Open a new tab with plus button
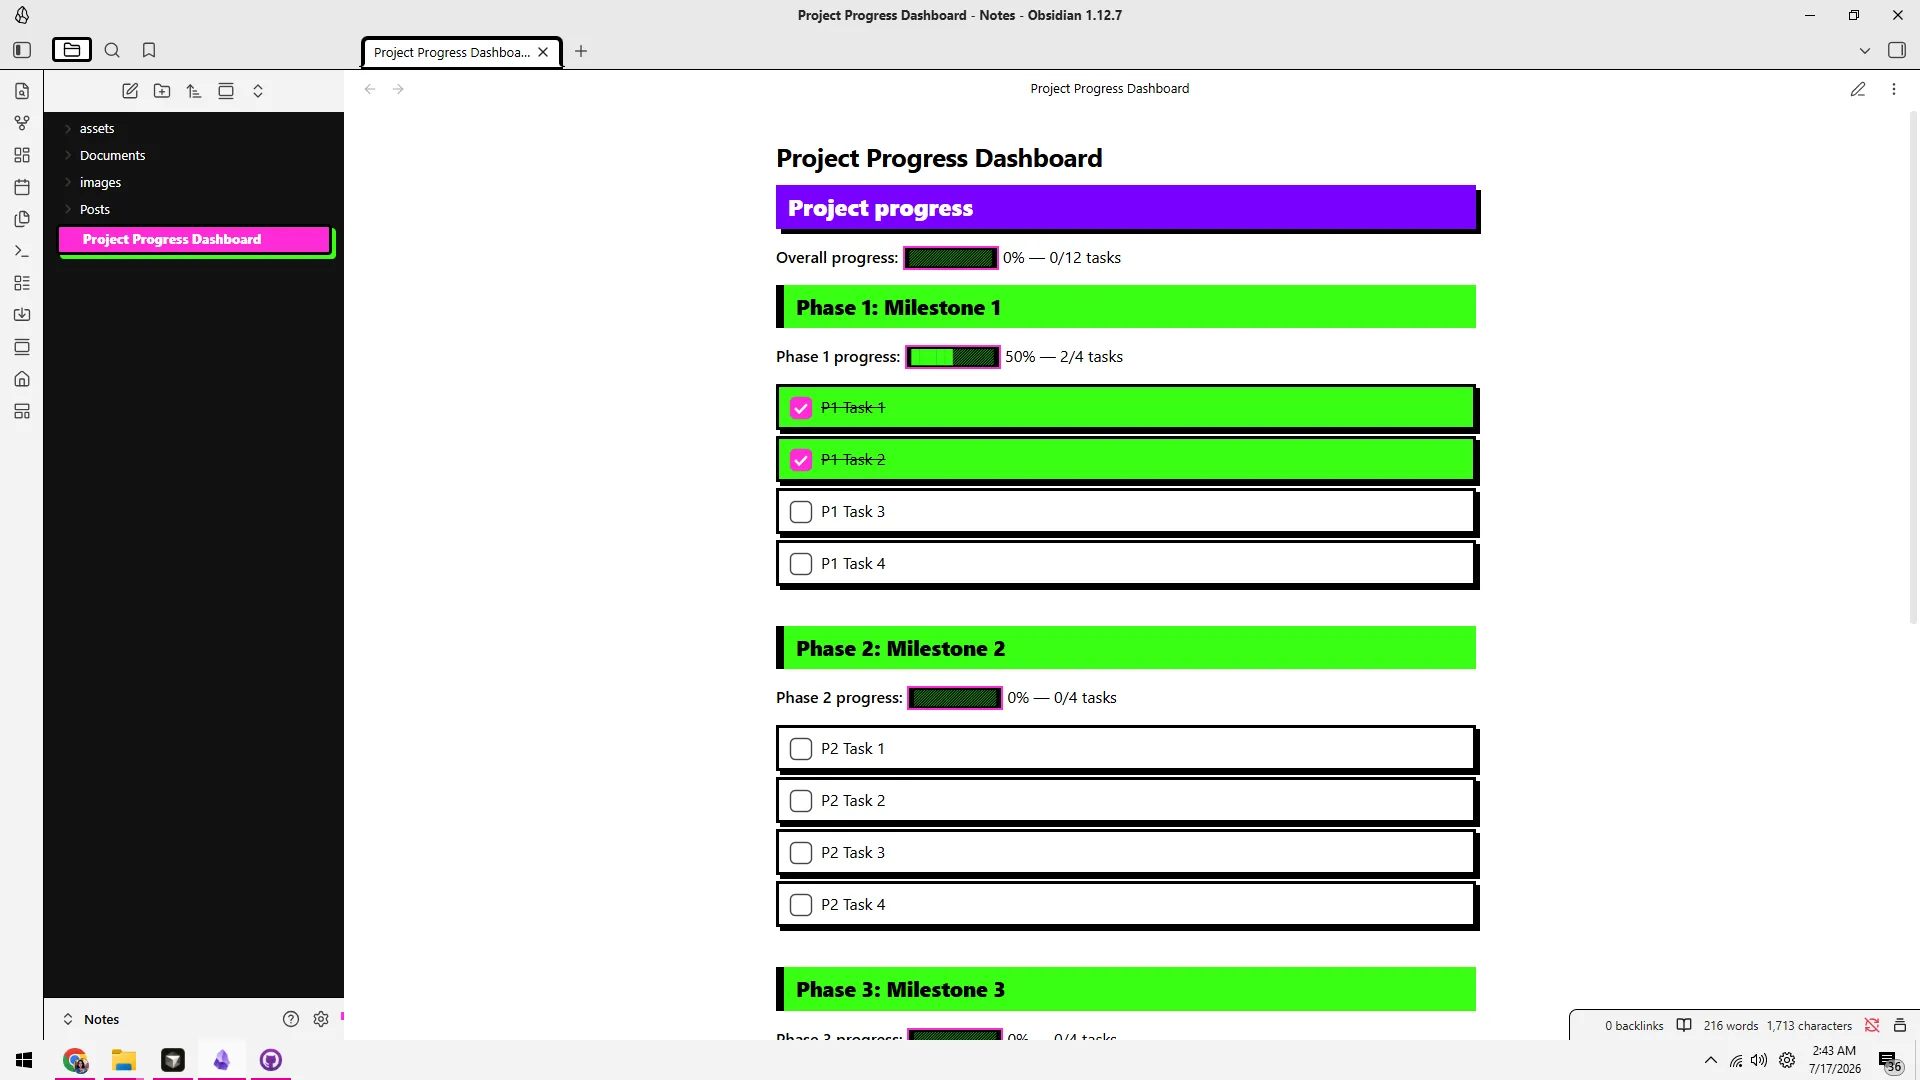The height and width of the screenshot is (1080, 1920). (581, 51)
